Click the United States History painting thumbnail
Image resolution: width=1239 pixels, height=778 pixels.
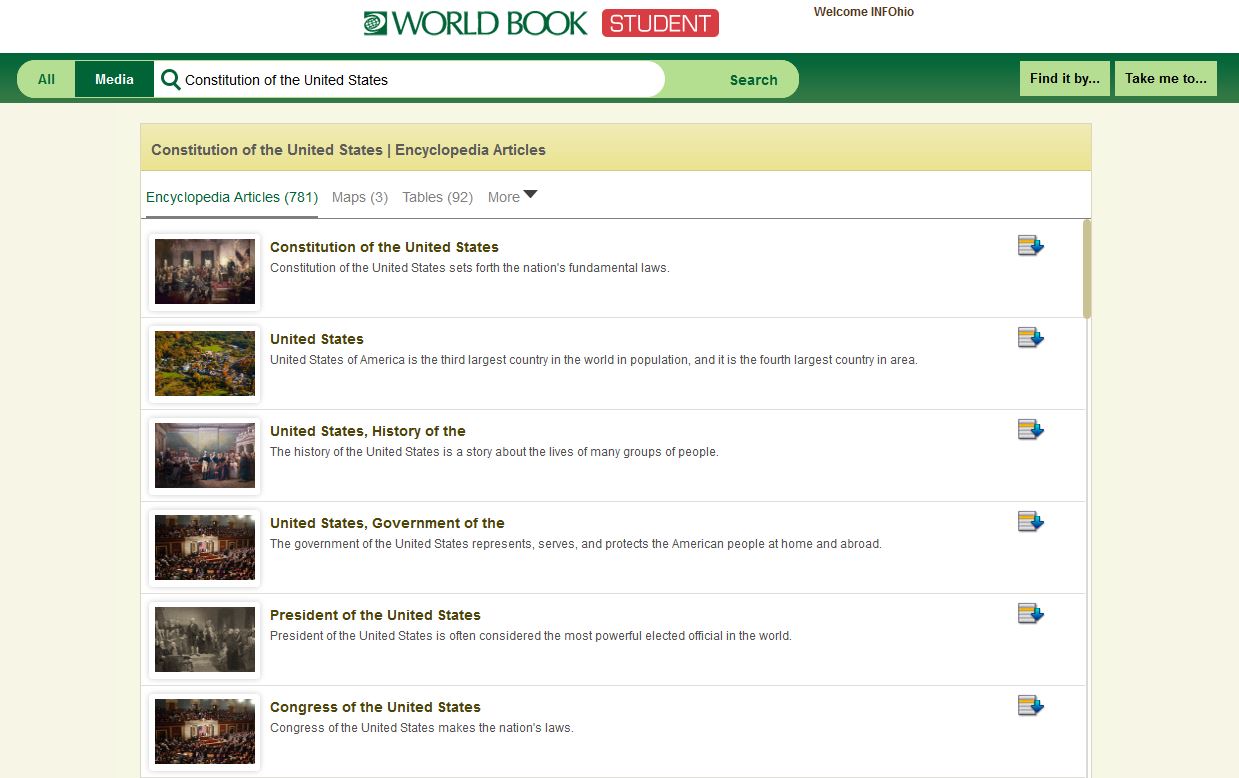[x=205, y=455]
